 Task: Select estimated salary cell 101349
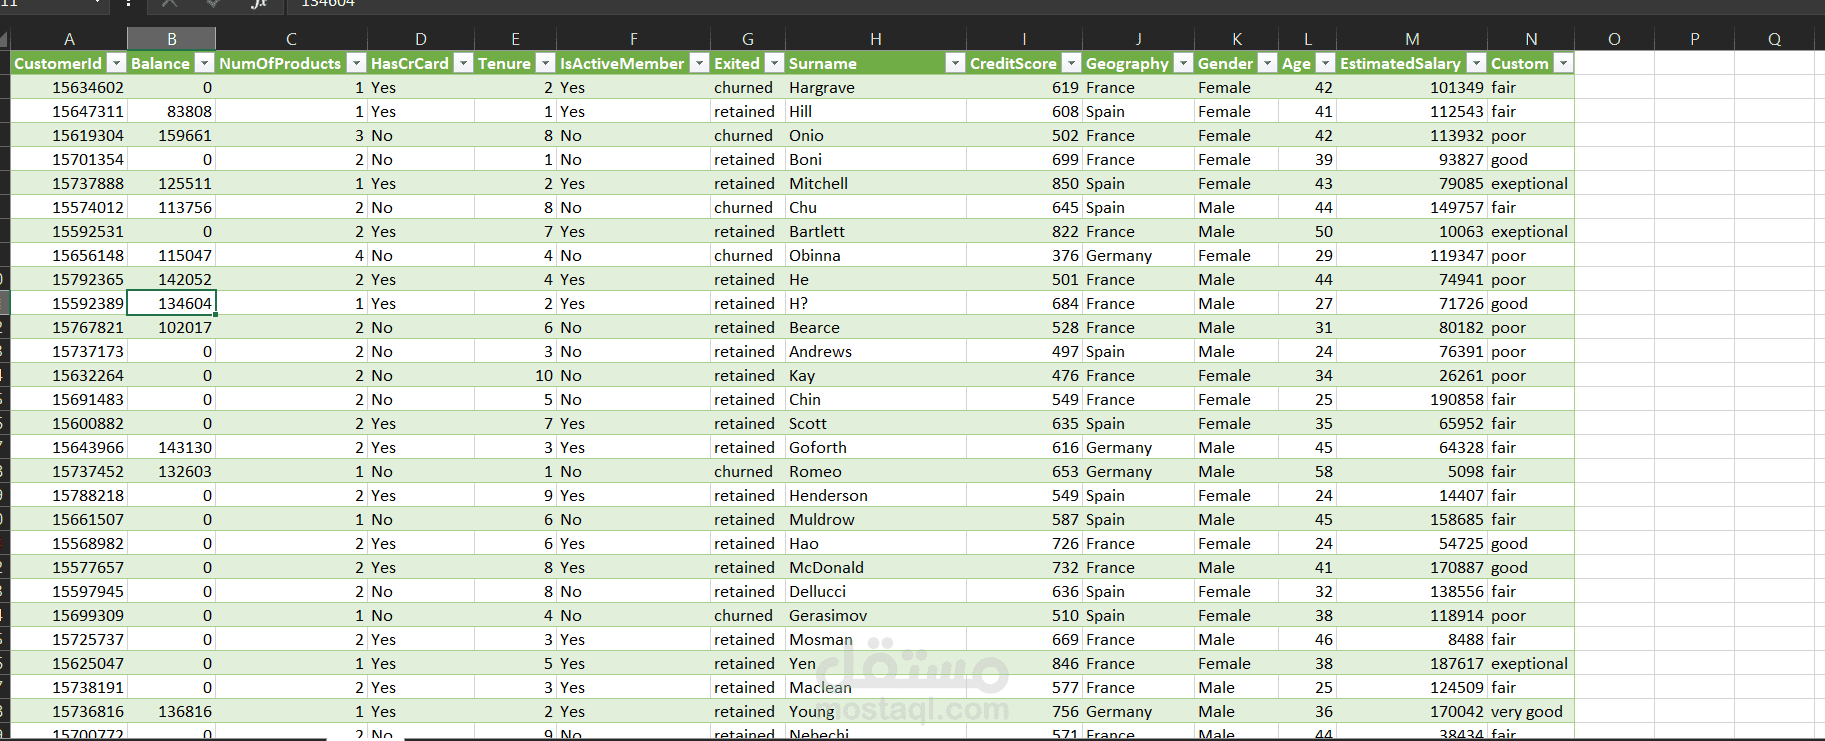[x=1412, y=87]
